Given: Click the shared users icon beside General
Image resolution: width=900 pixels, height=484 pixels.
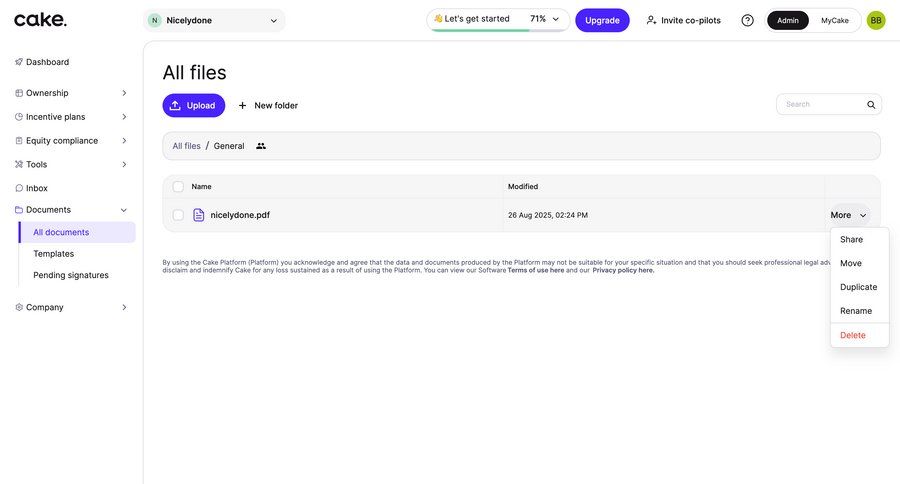Looking at the screenshot, I should [x=261, y=146].
